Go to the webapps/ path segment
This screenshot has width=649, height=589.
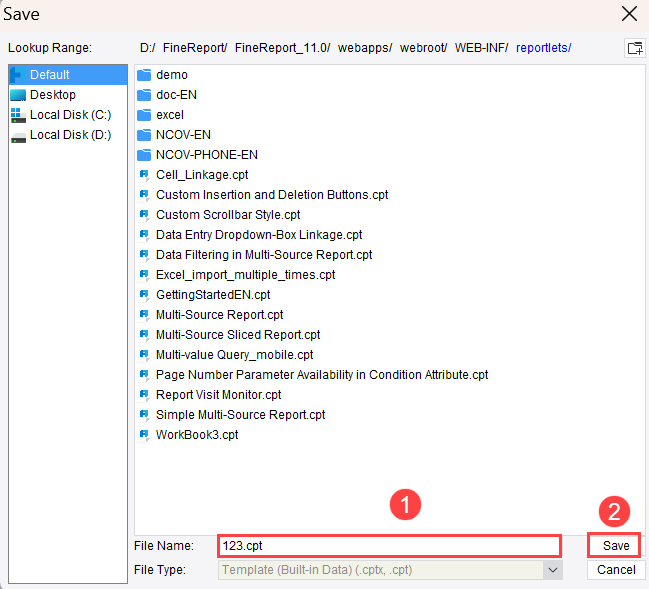[x=365, y=48]
